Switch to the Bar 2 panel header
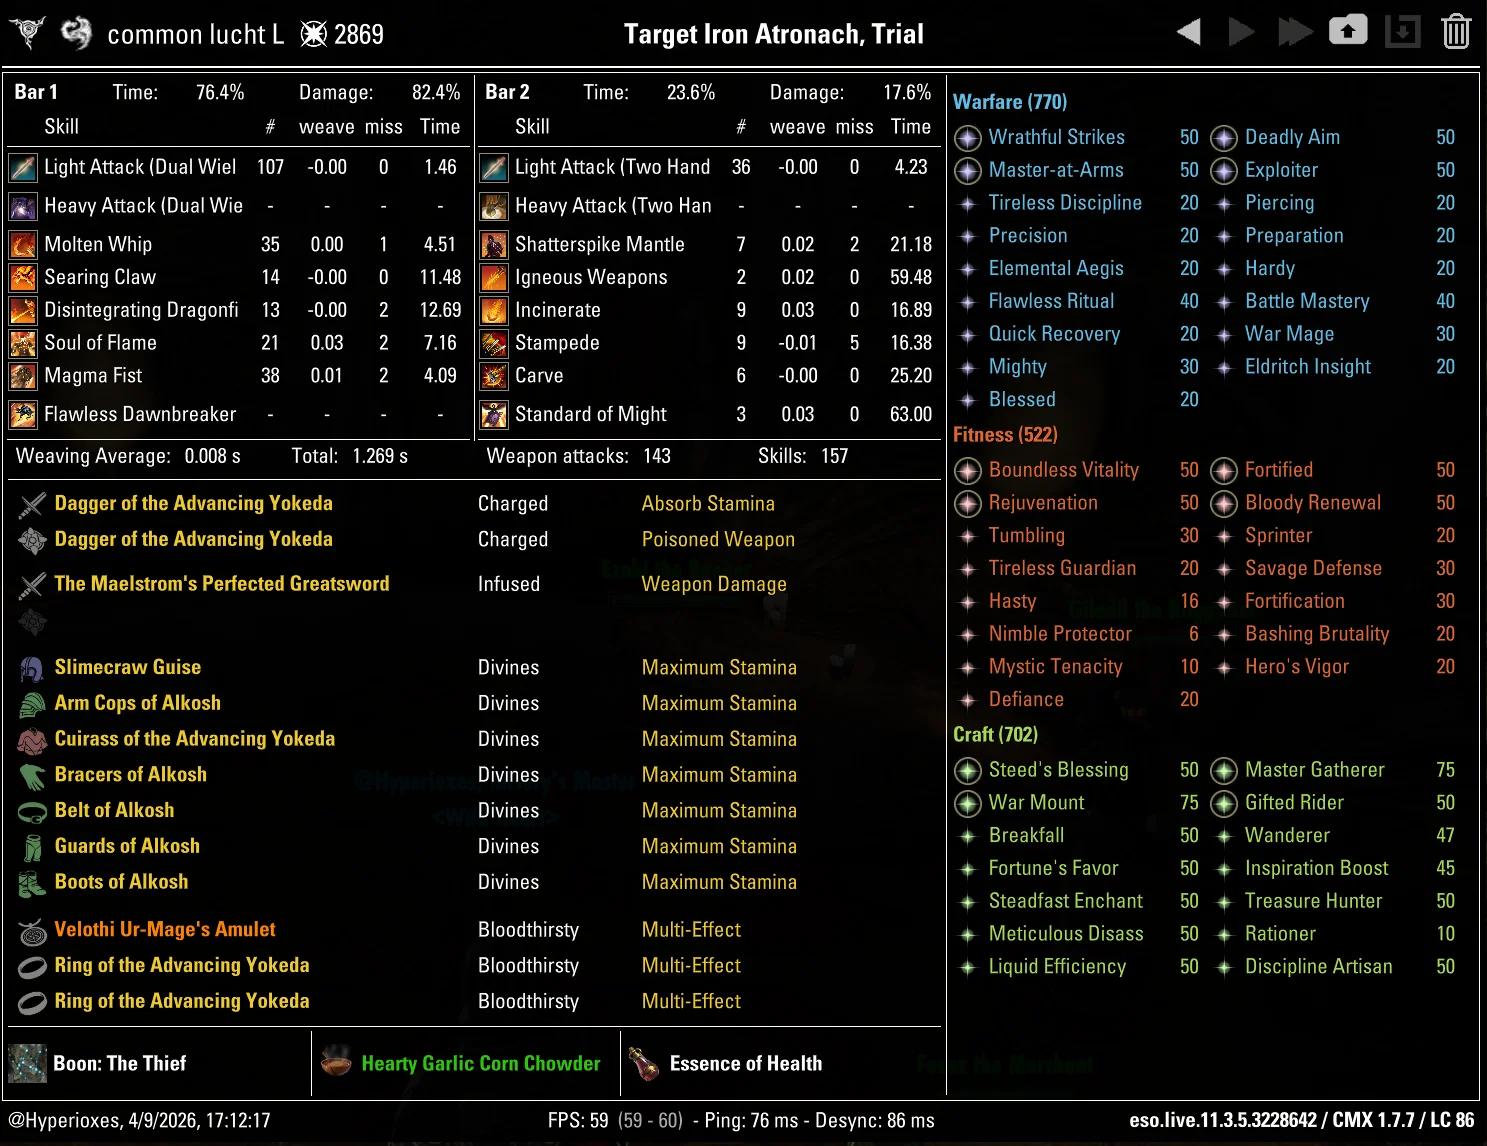The width and height of the screenshot is (1487, 1146). coord(506,92)
